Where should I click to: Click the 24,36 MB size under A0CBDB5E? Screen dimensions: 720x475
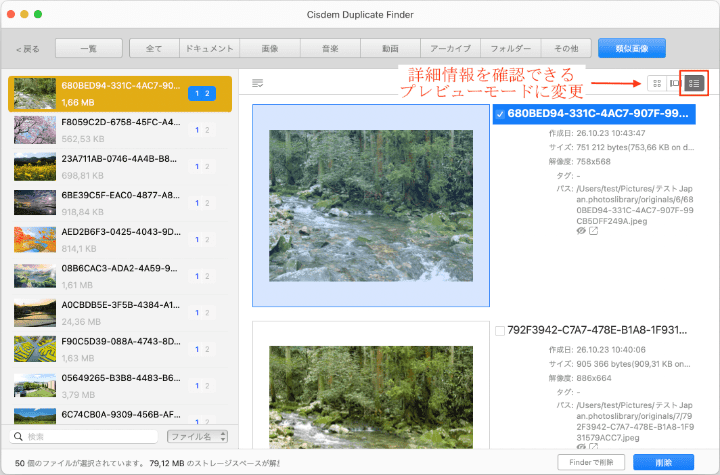pyautogui.click(x=81, y=322)
